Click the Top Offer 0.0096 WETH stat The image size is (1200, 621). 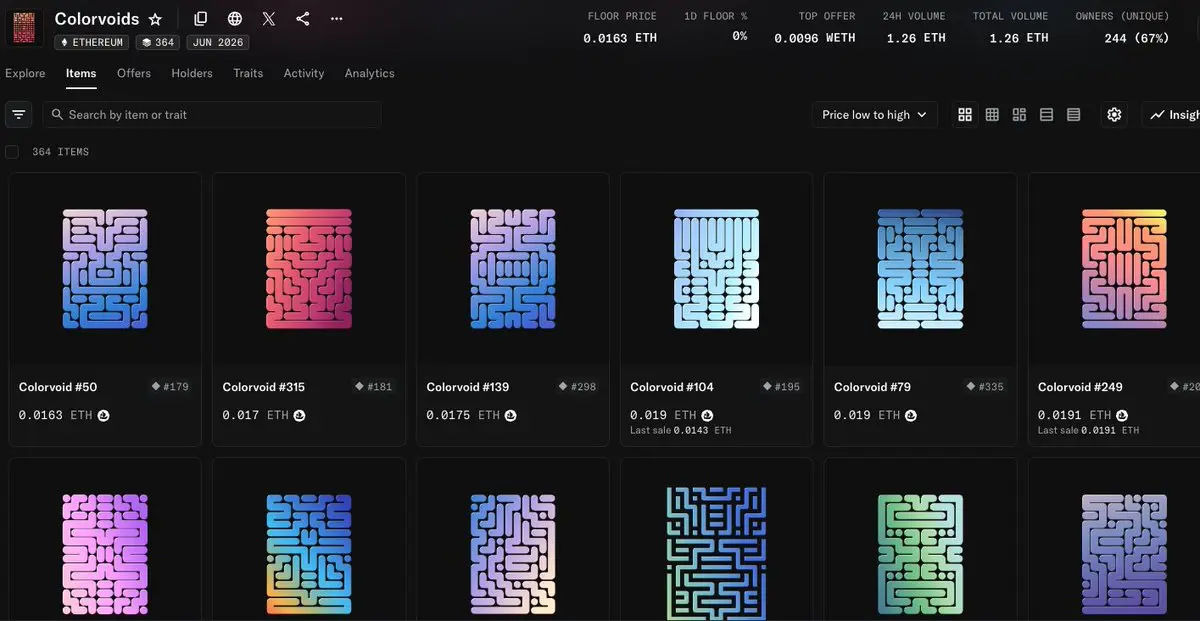[814, 28]
